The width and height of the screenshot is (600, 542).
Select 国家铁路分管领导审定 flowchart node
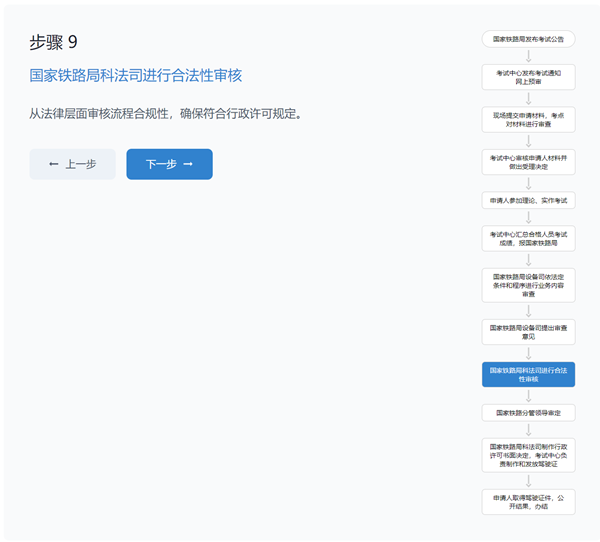(528, 412)
